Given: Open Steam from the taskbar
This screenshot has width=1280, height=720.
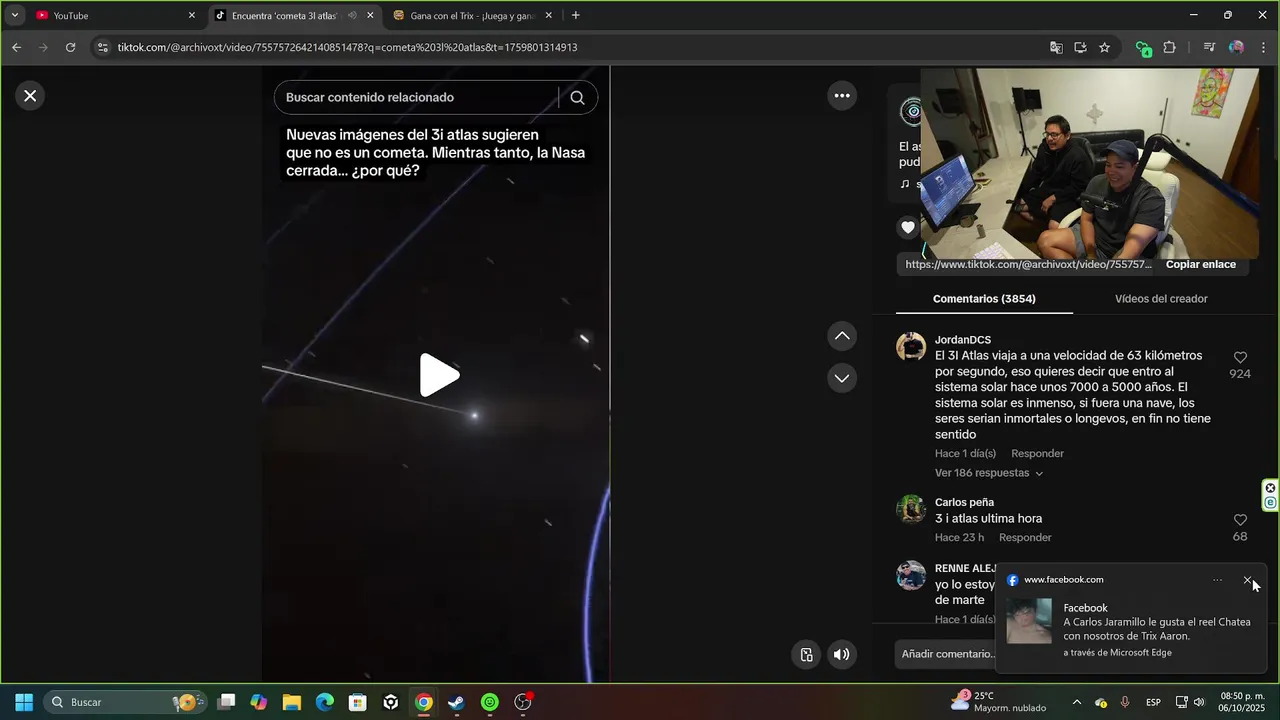Looking at the screenshot, I should pyautogui.click(x=456, y=702).
